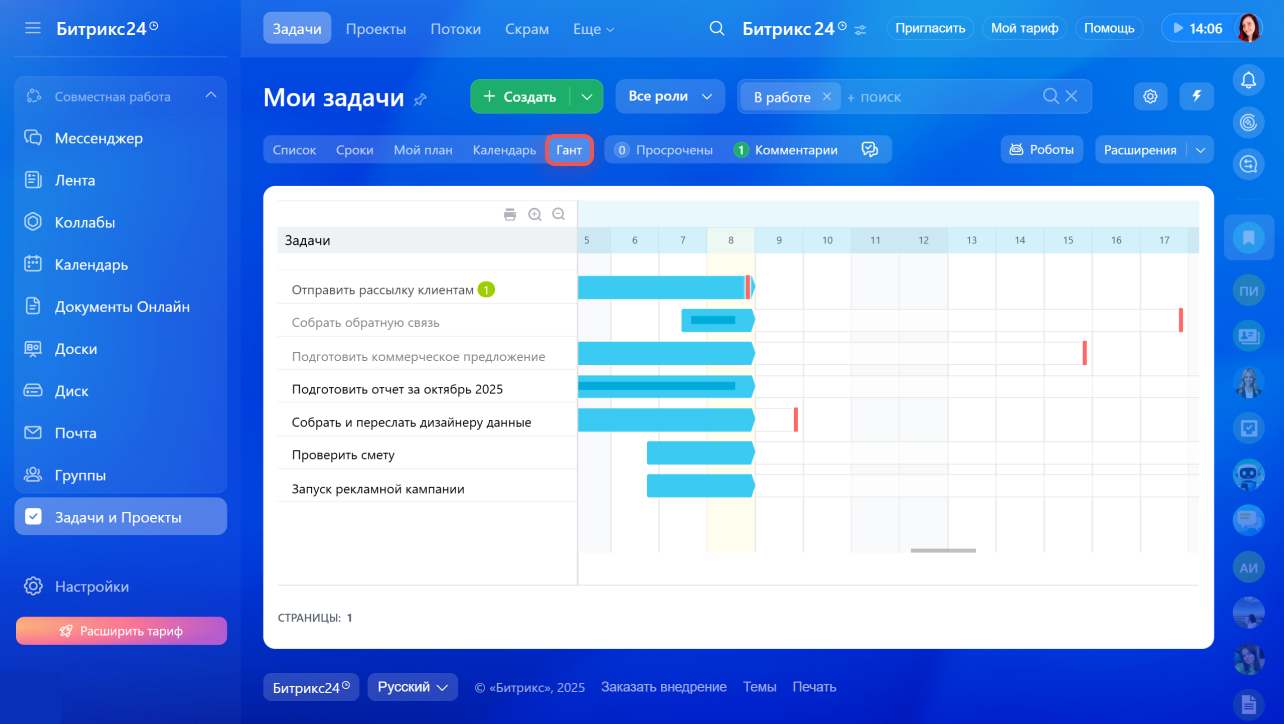
Task: Click the lightning bolt automation icon
Action: [x=1196, y=96]
